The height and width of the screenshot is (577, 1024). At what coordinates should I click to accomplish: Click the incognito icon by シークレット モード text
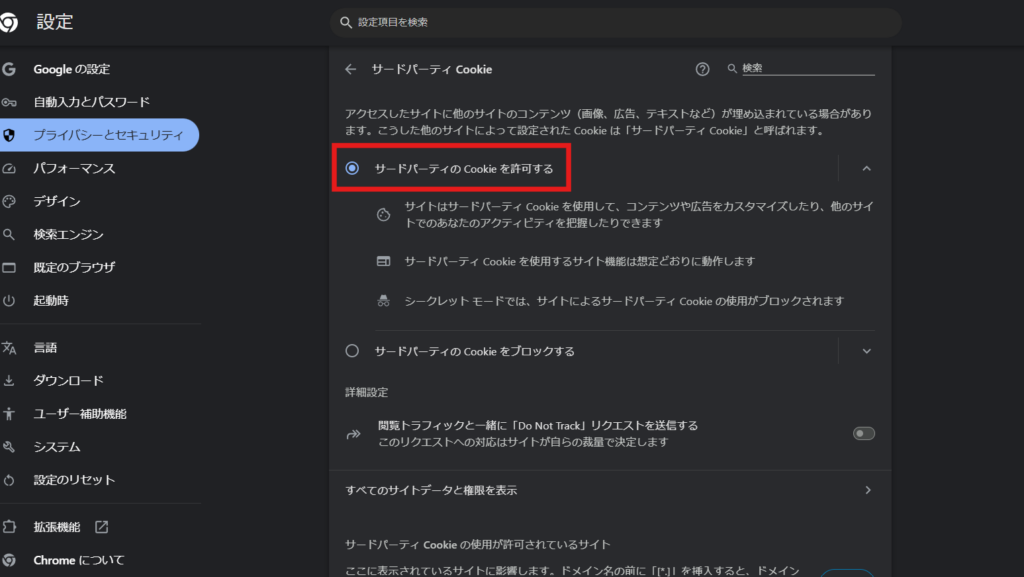point(383,301)
